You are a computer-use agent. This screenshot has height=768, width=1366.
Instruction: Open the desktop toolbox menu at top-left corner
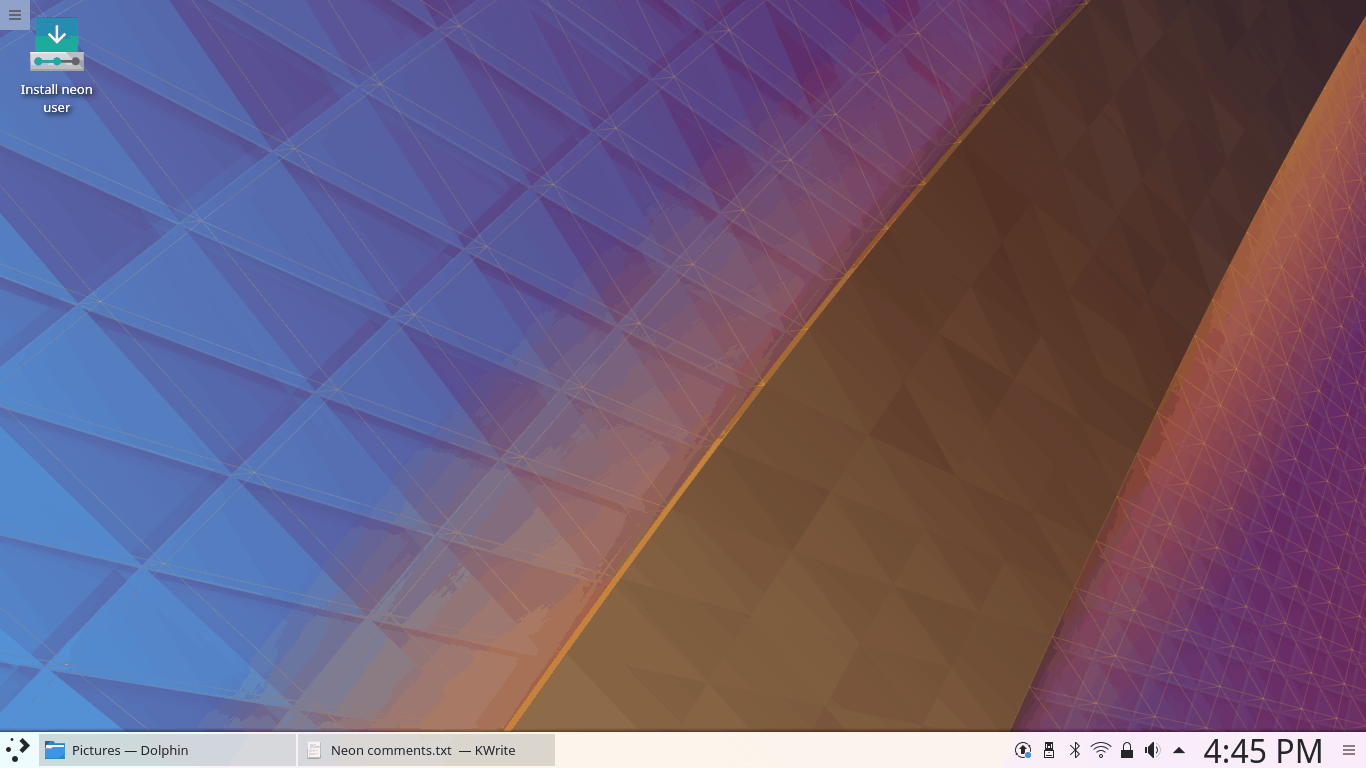click(14, 15)
